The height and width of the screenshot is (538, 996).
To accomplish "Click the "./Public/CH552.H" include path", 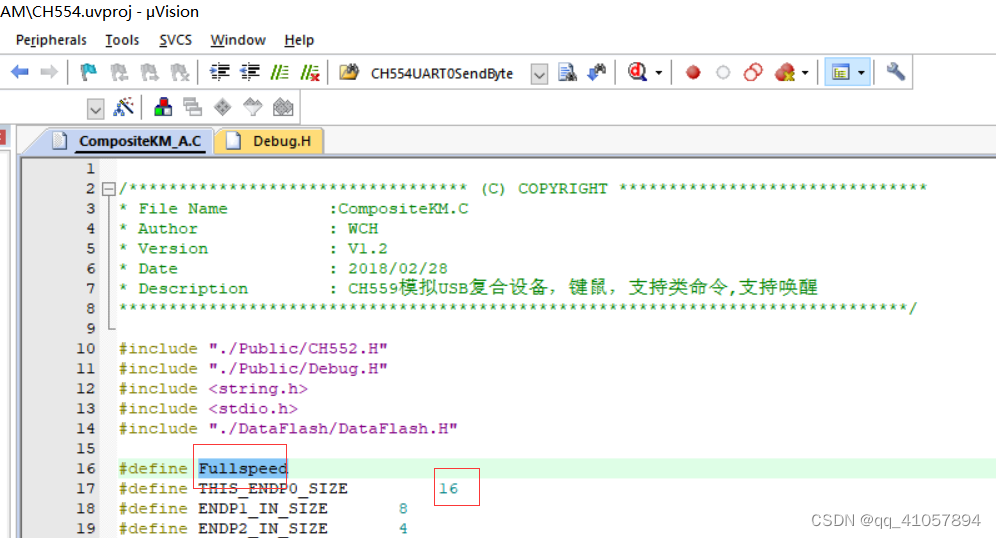I will click(298, 349).
